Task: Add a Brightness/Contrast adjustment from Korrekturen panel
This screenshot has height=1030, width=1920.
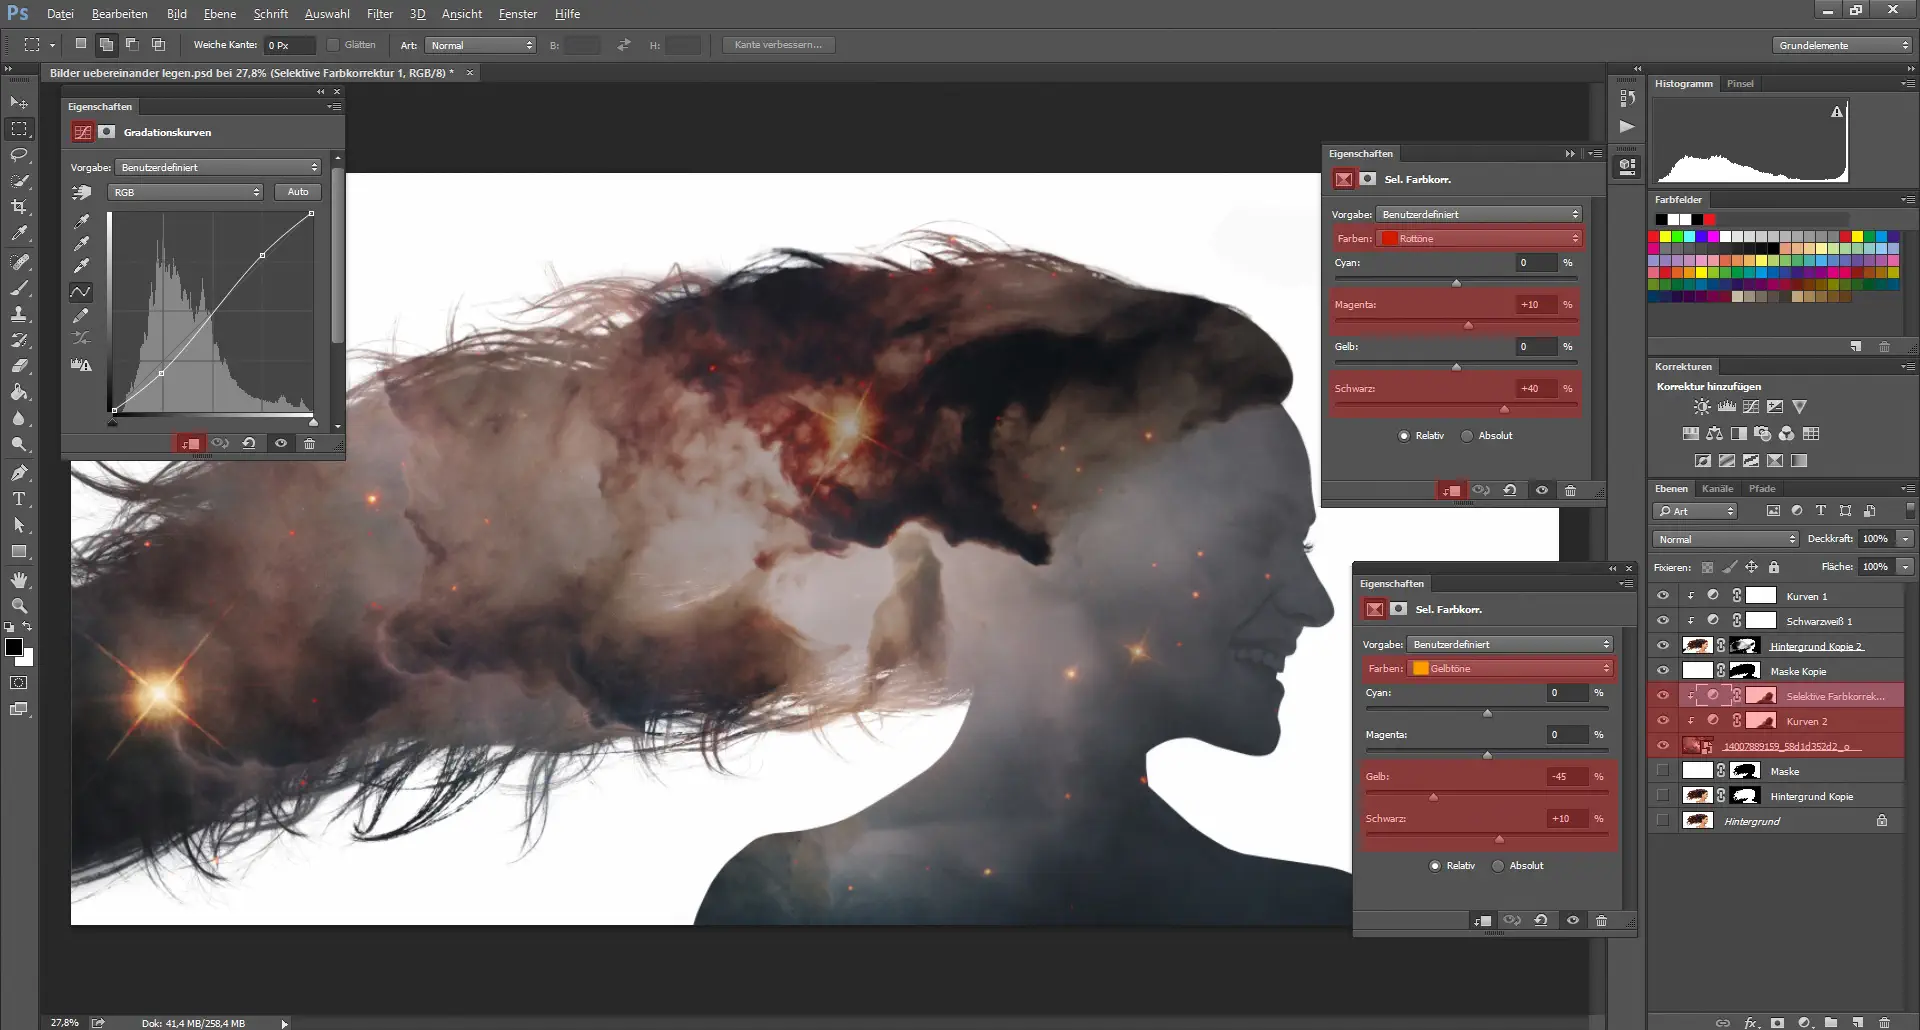Action: [1701, 406]
